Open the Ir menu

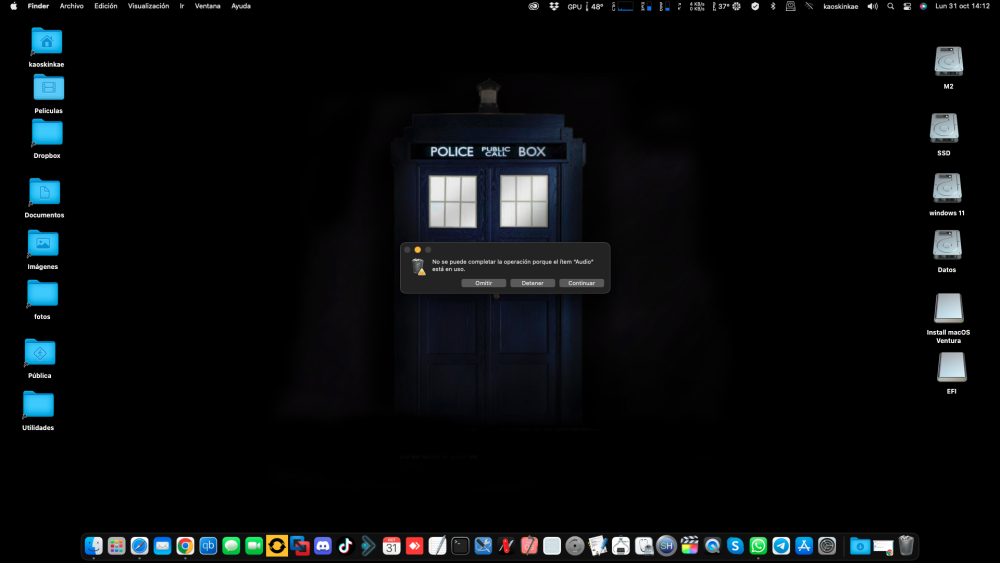tap(182, 6)
